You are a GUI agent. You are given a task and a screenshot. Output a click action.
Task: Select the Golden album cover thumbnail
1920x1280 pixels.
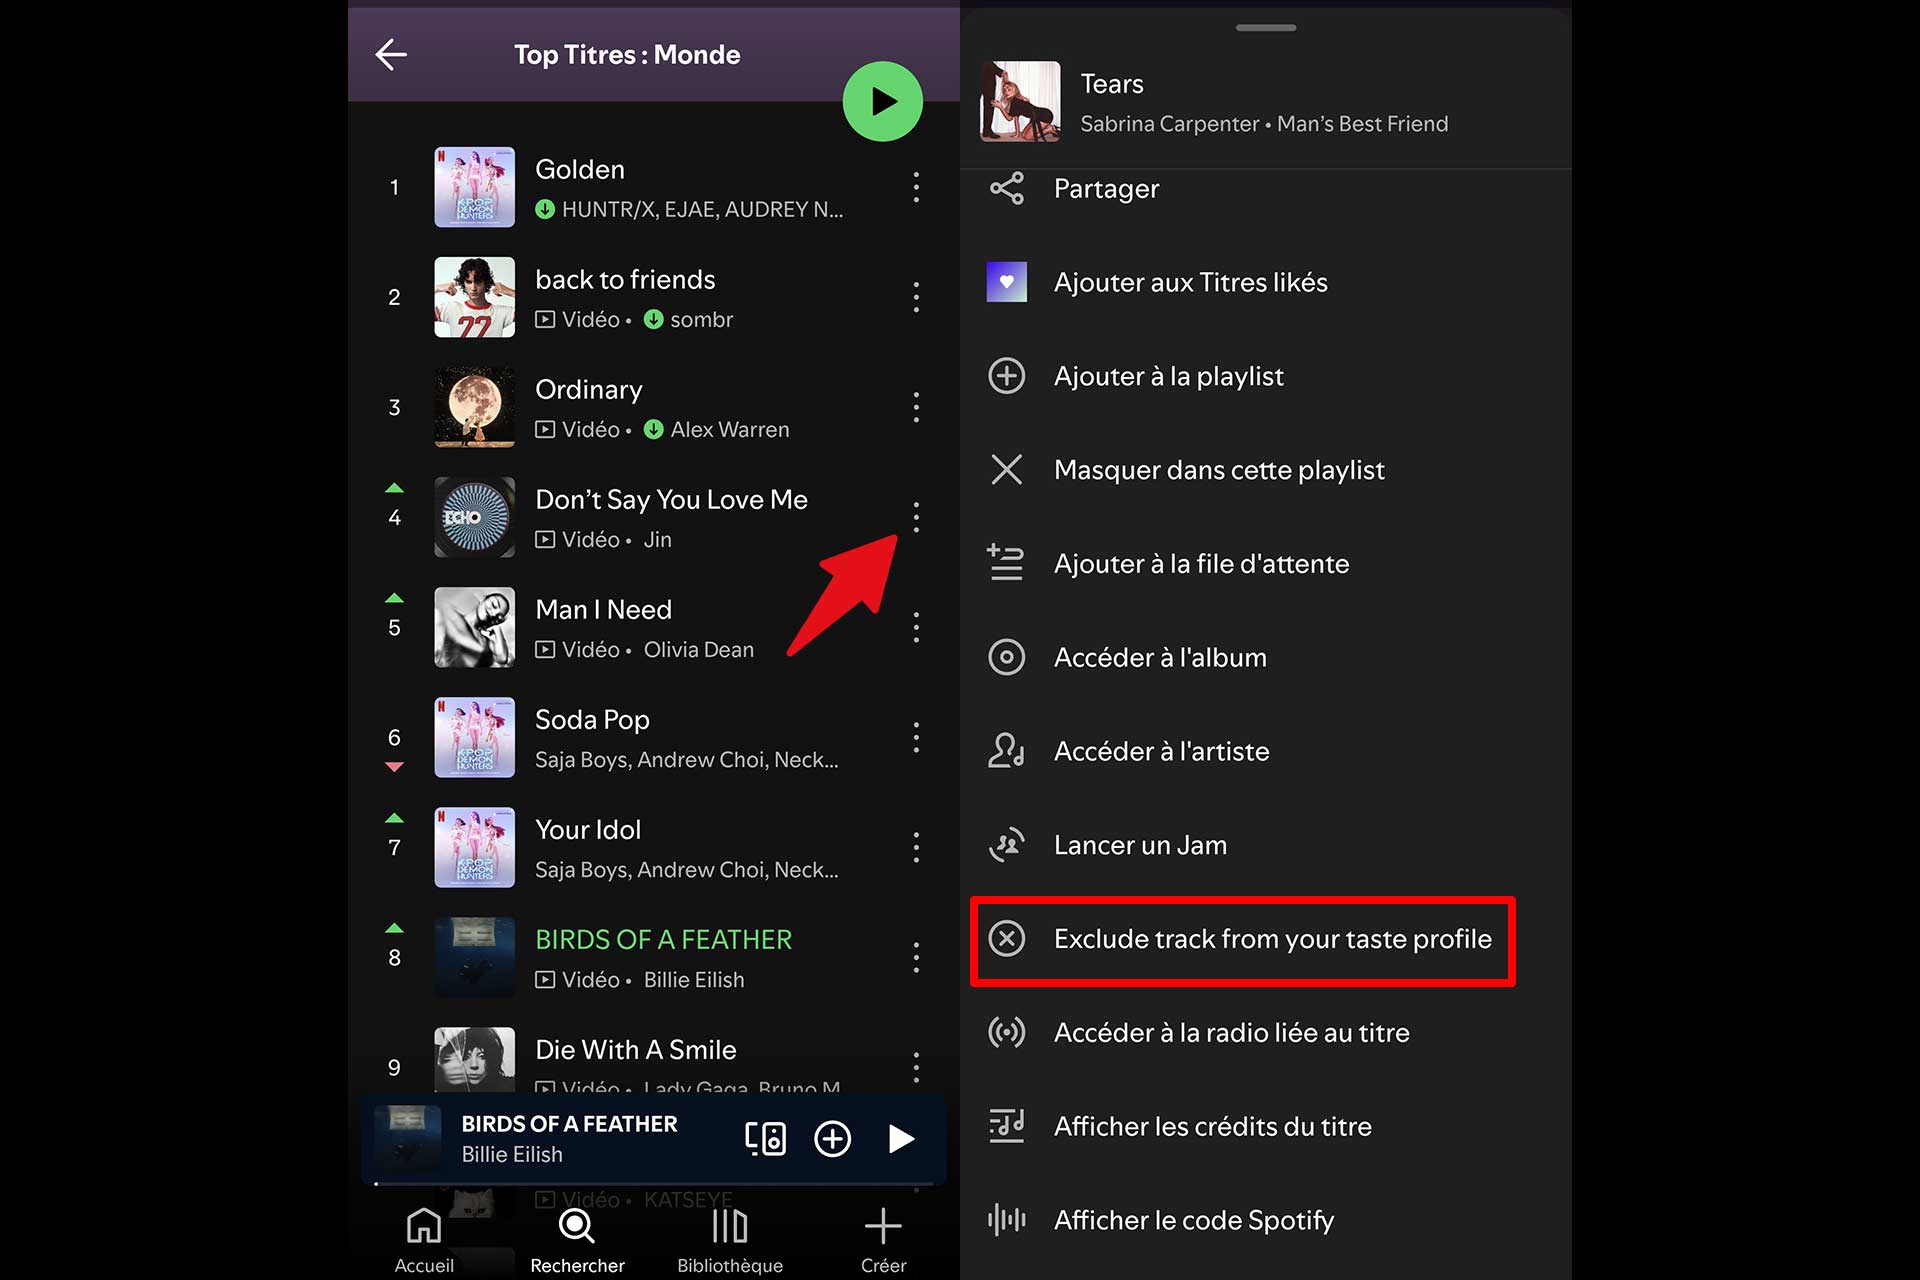tap(475, 187)
